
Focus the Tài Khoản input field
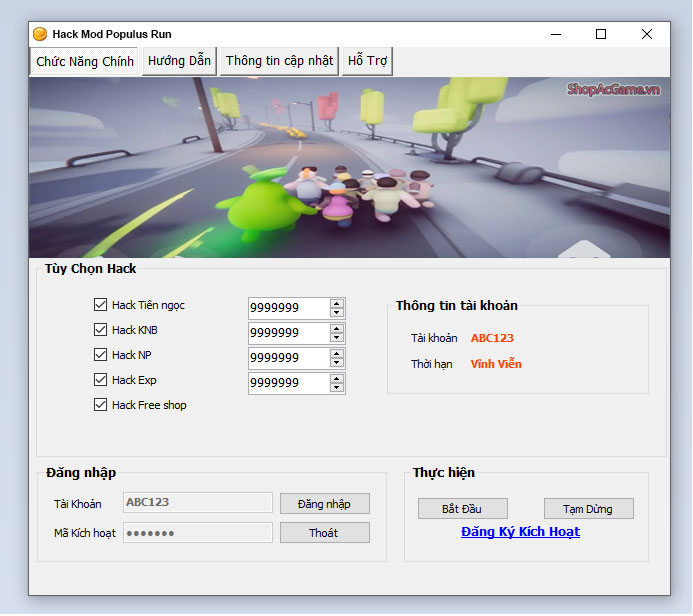(198, 502)
